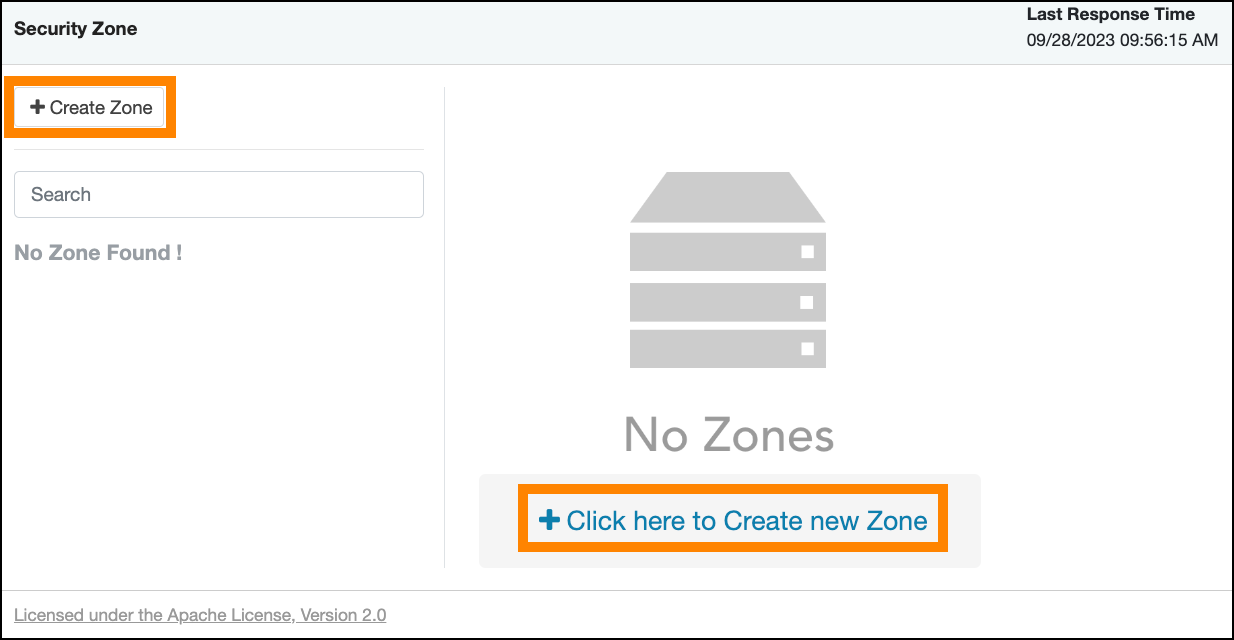Click the trapezoid top of the server icon
Image resolution: width=1234 pixels, height=640 pixels.
pos(727,198)
